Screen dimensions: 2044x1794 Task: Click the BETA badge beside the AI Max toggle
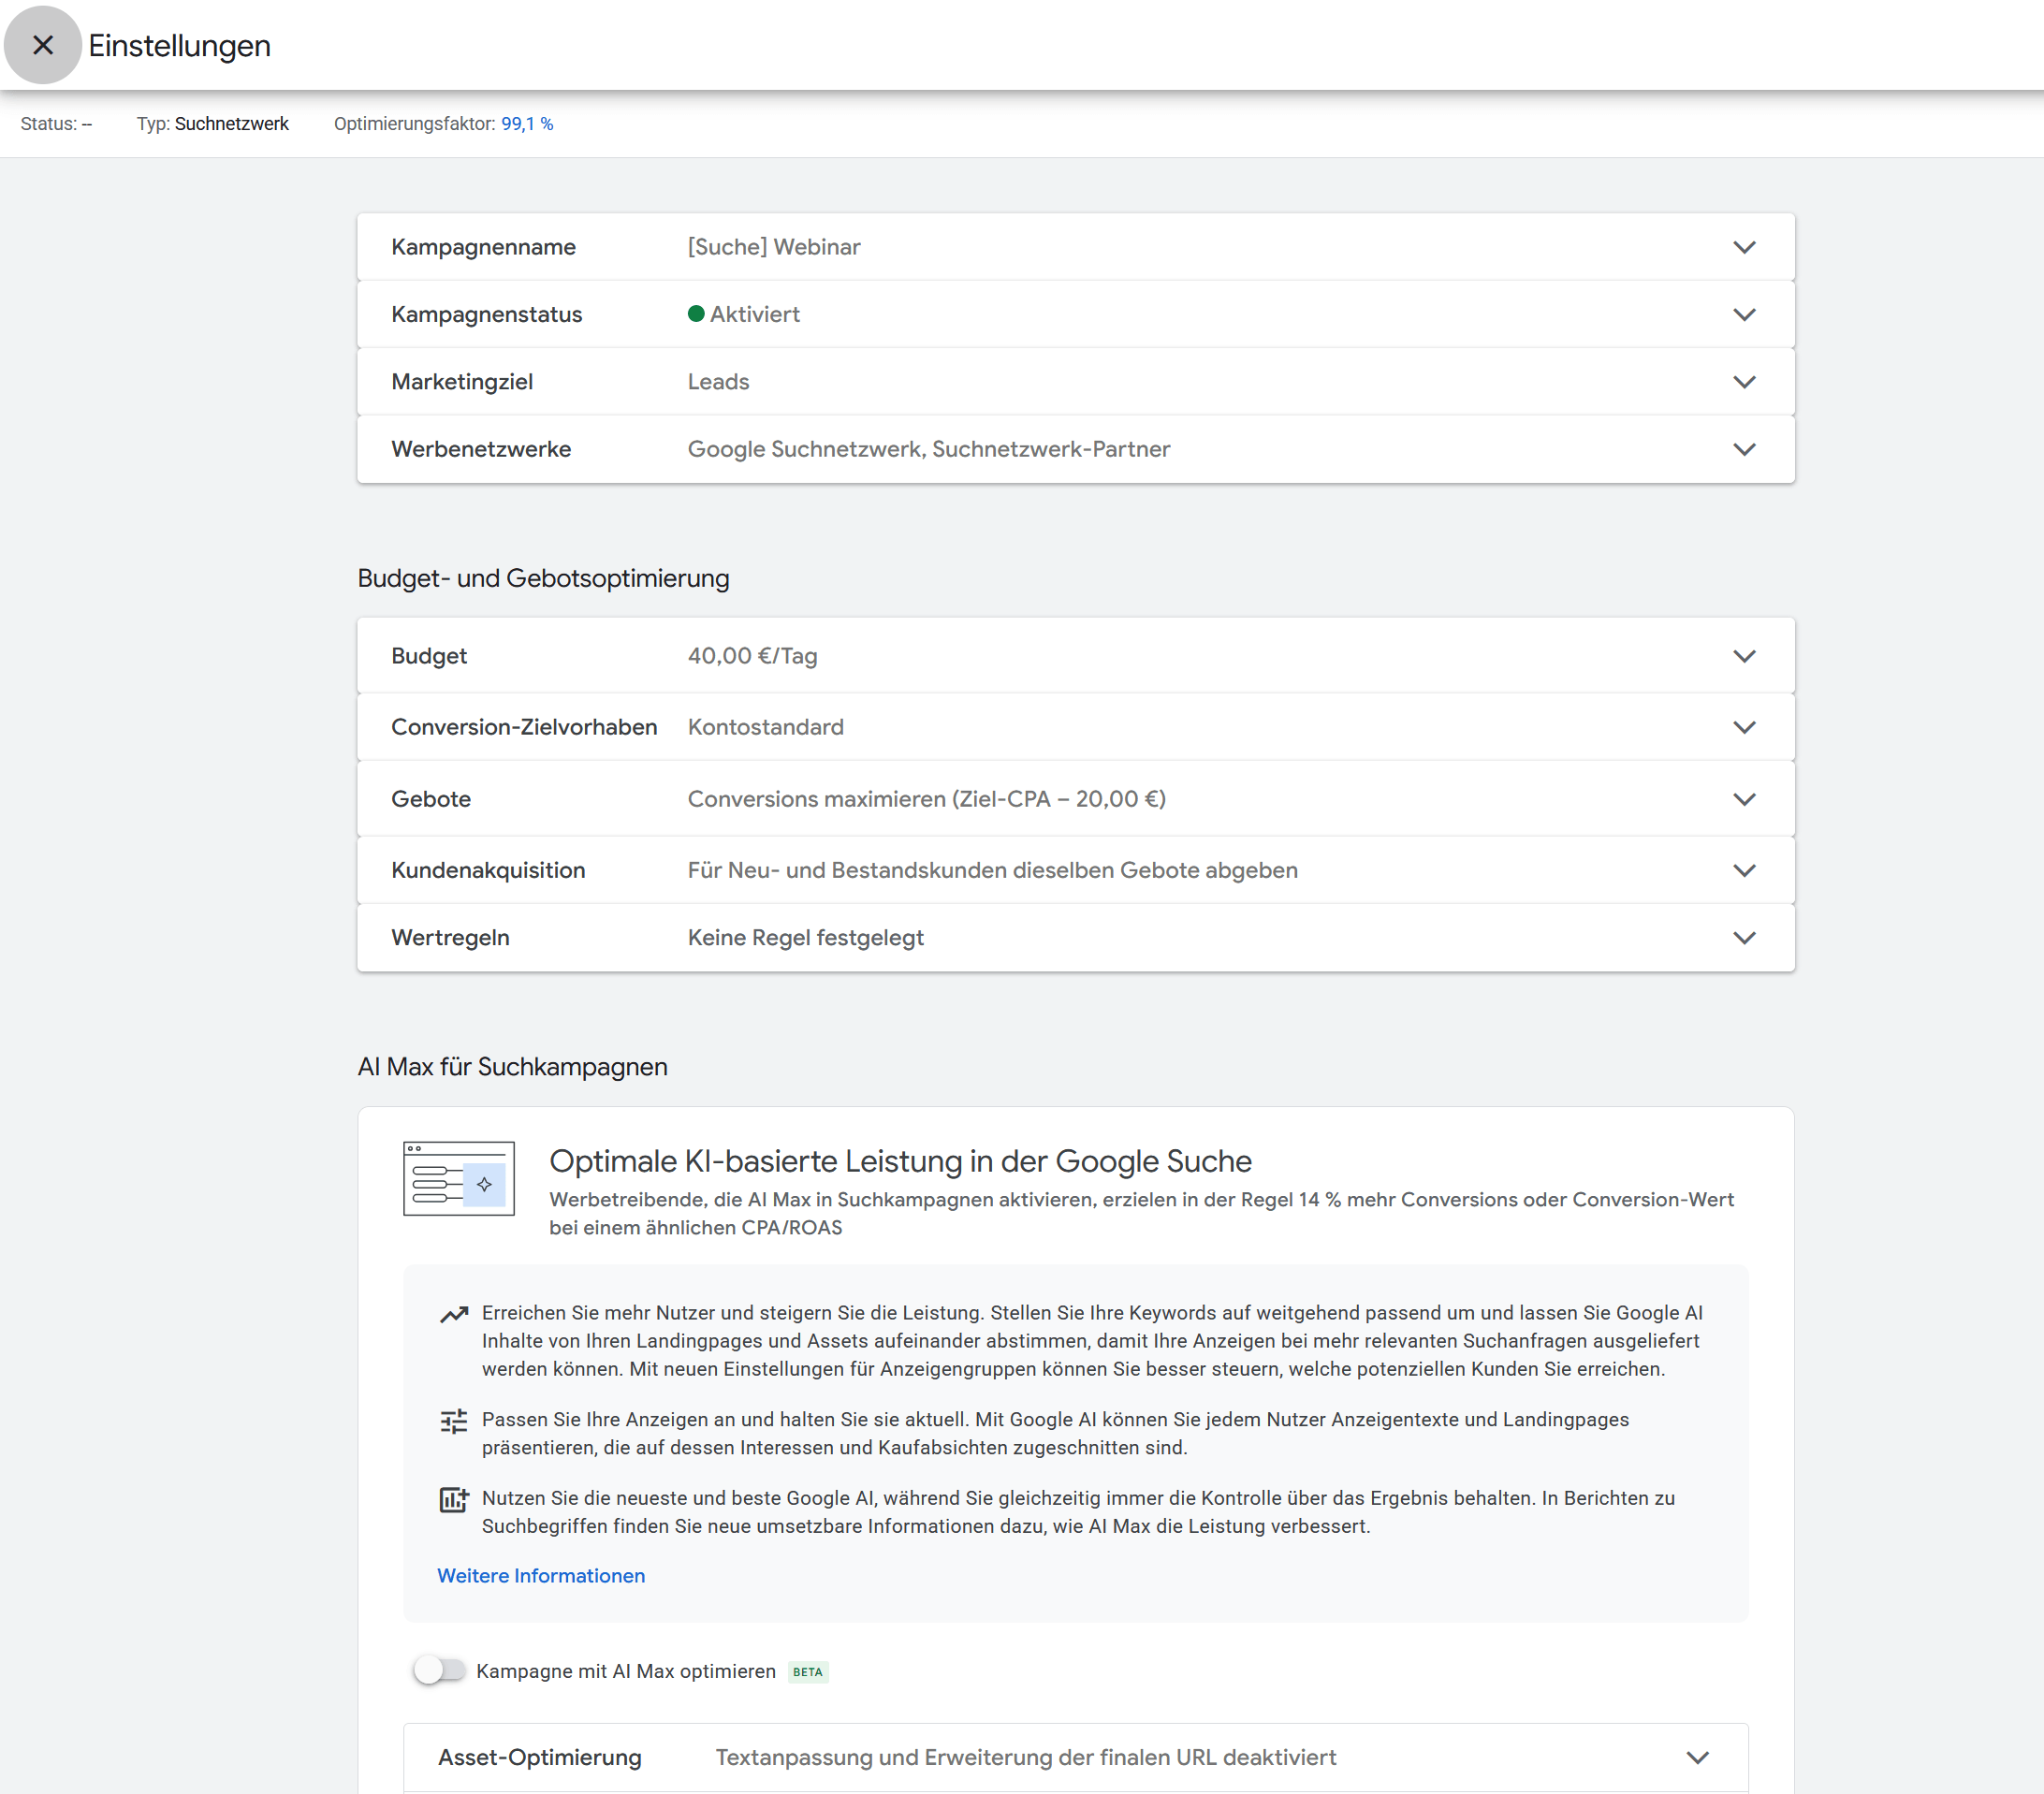point(808,1671)
